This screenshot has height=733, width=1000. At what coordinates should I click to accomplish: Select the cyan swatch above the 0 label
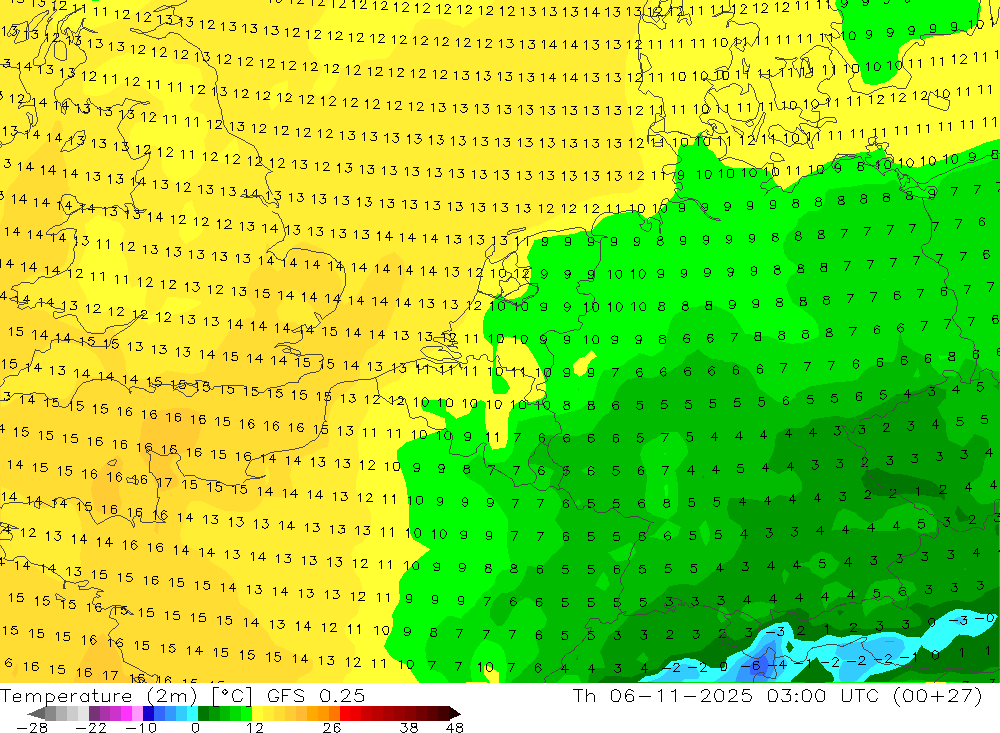[193, 713]
